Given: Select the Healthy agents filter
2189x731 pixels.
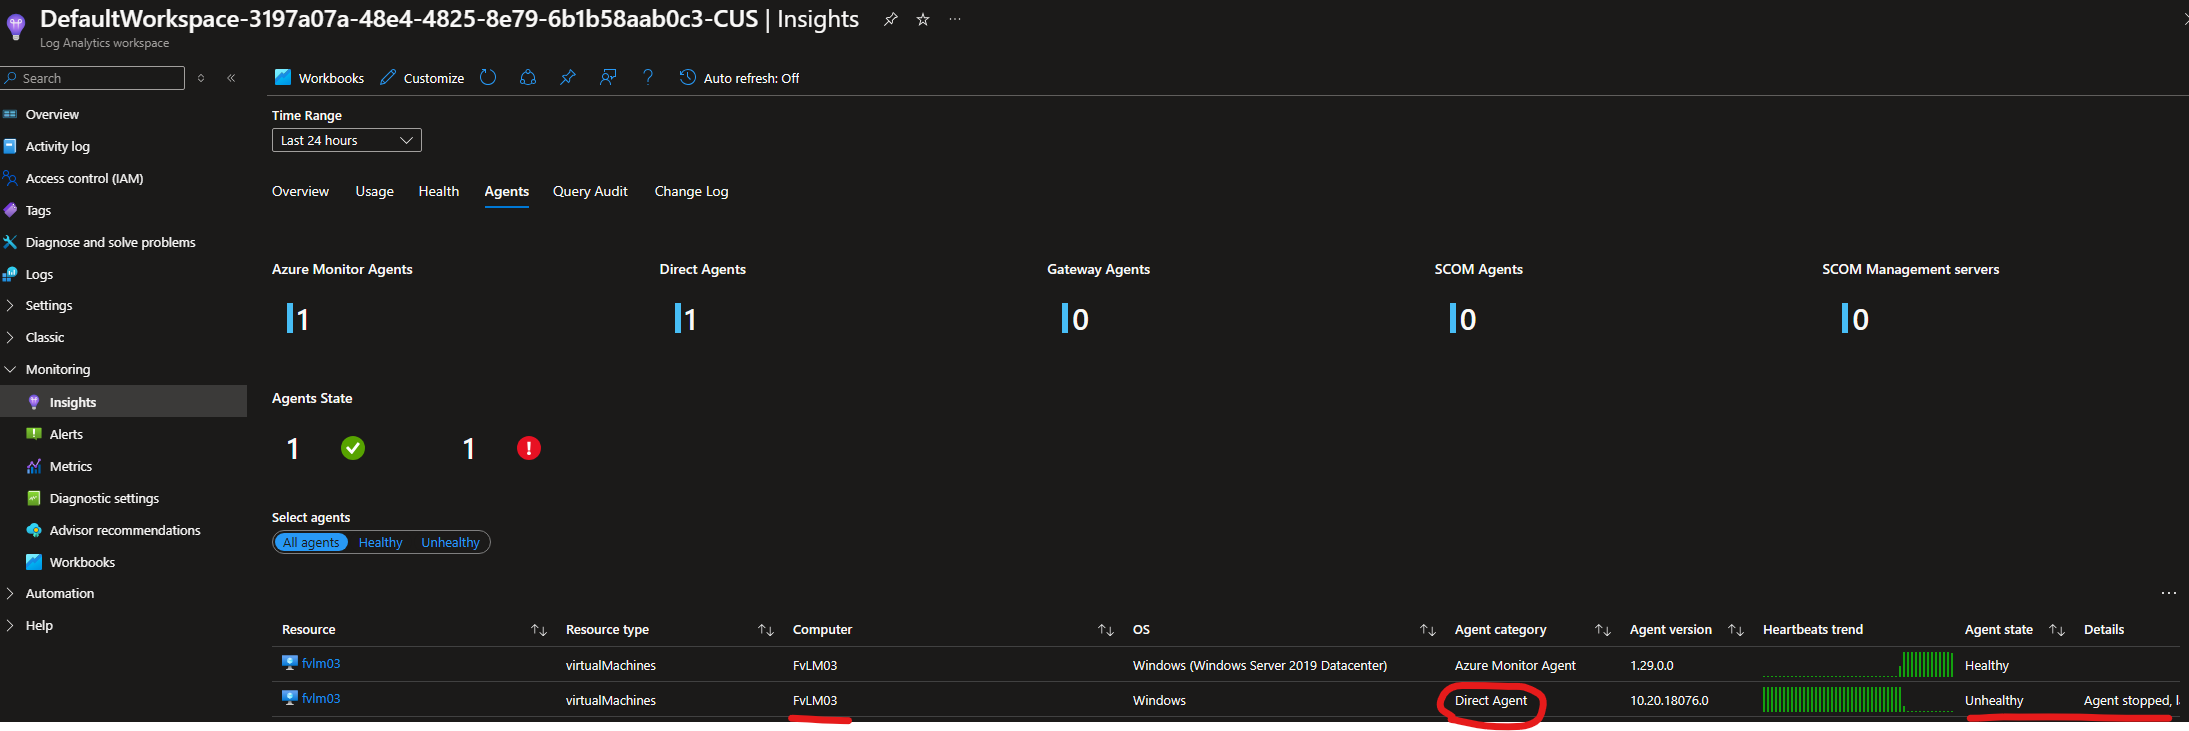Looking at the screenshot, I should click(x=380, y=542).
